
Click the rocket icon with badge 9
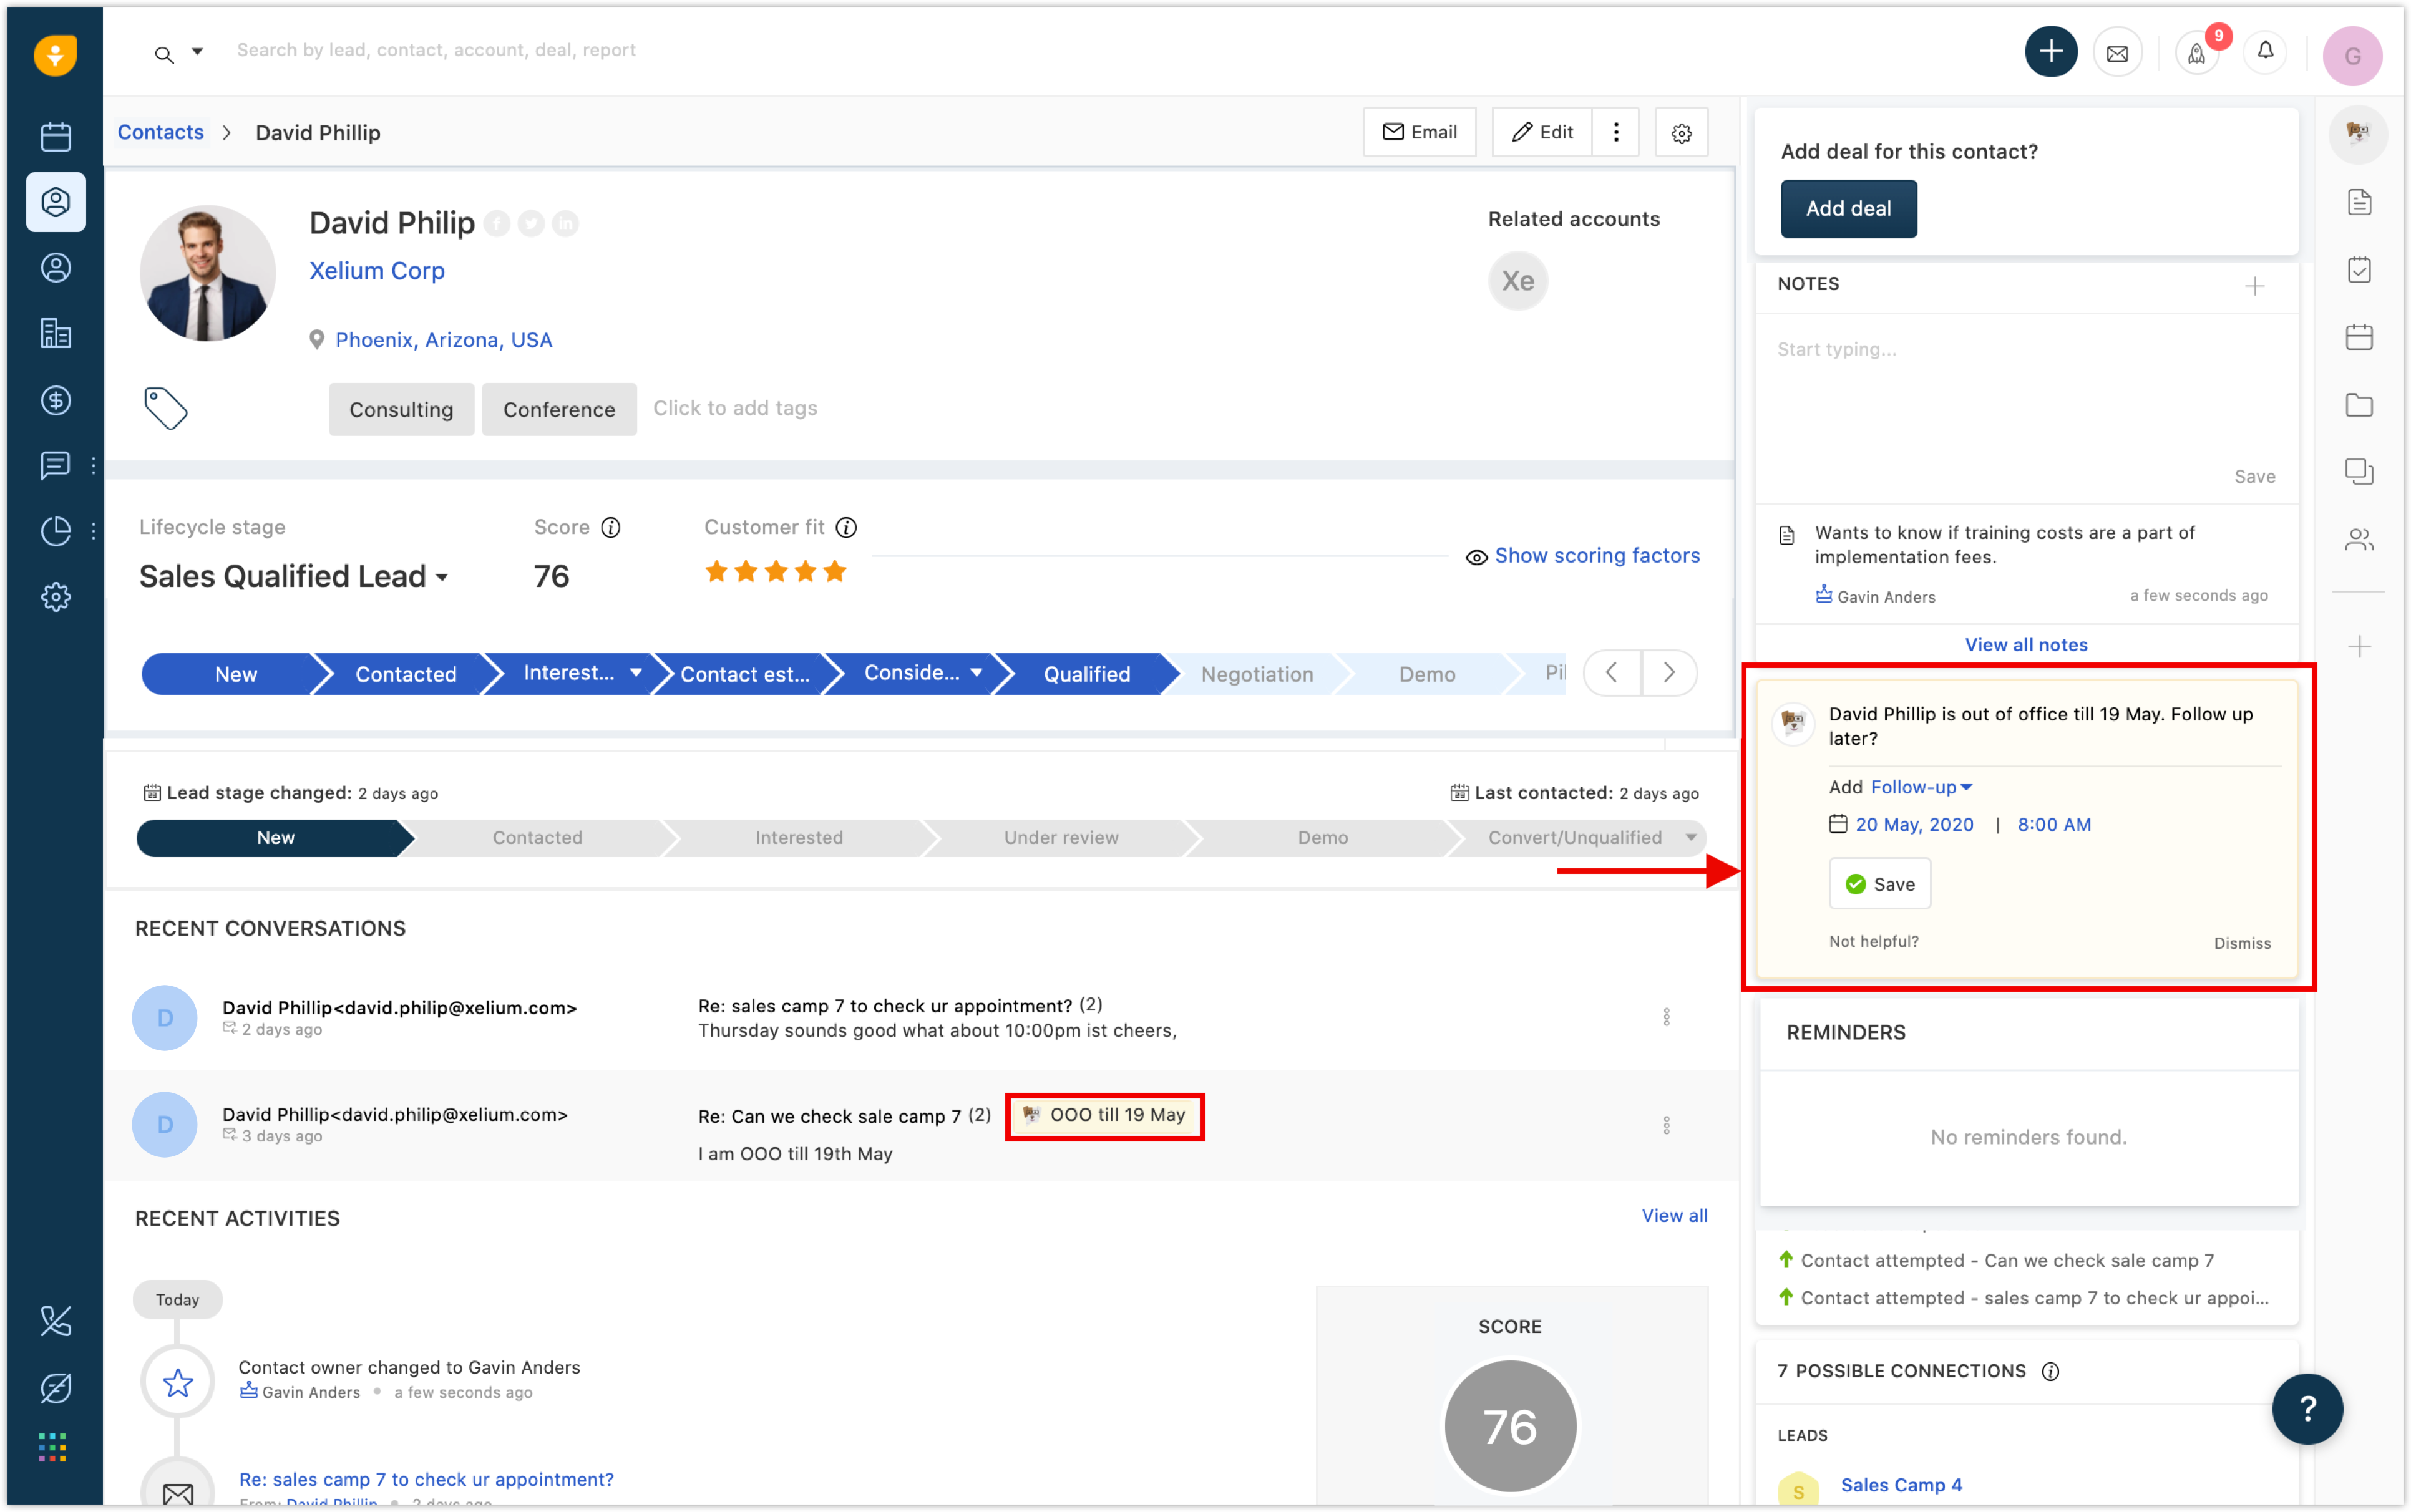click(x=2196, y=53)
